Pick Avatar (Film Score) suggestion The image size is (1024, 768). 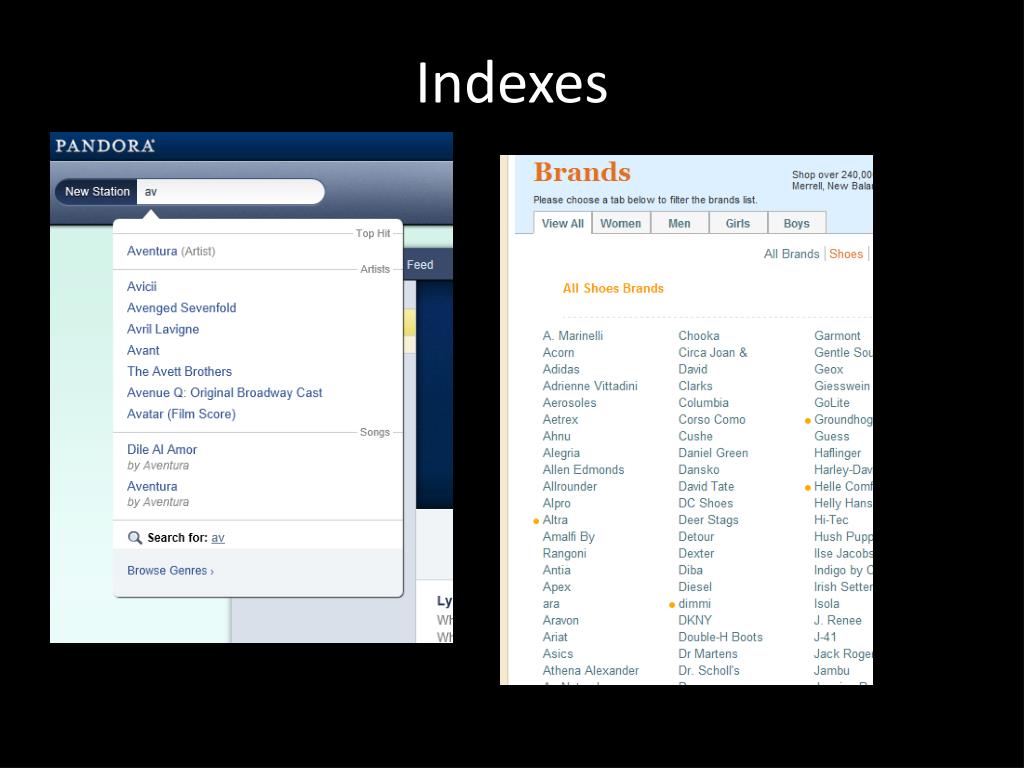pyautogui.click(x=182, y=413)
